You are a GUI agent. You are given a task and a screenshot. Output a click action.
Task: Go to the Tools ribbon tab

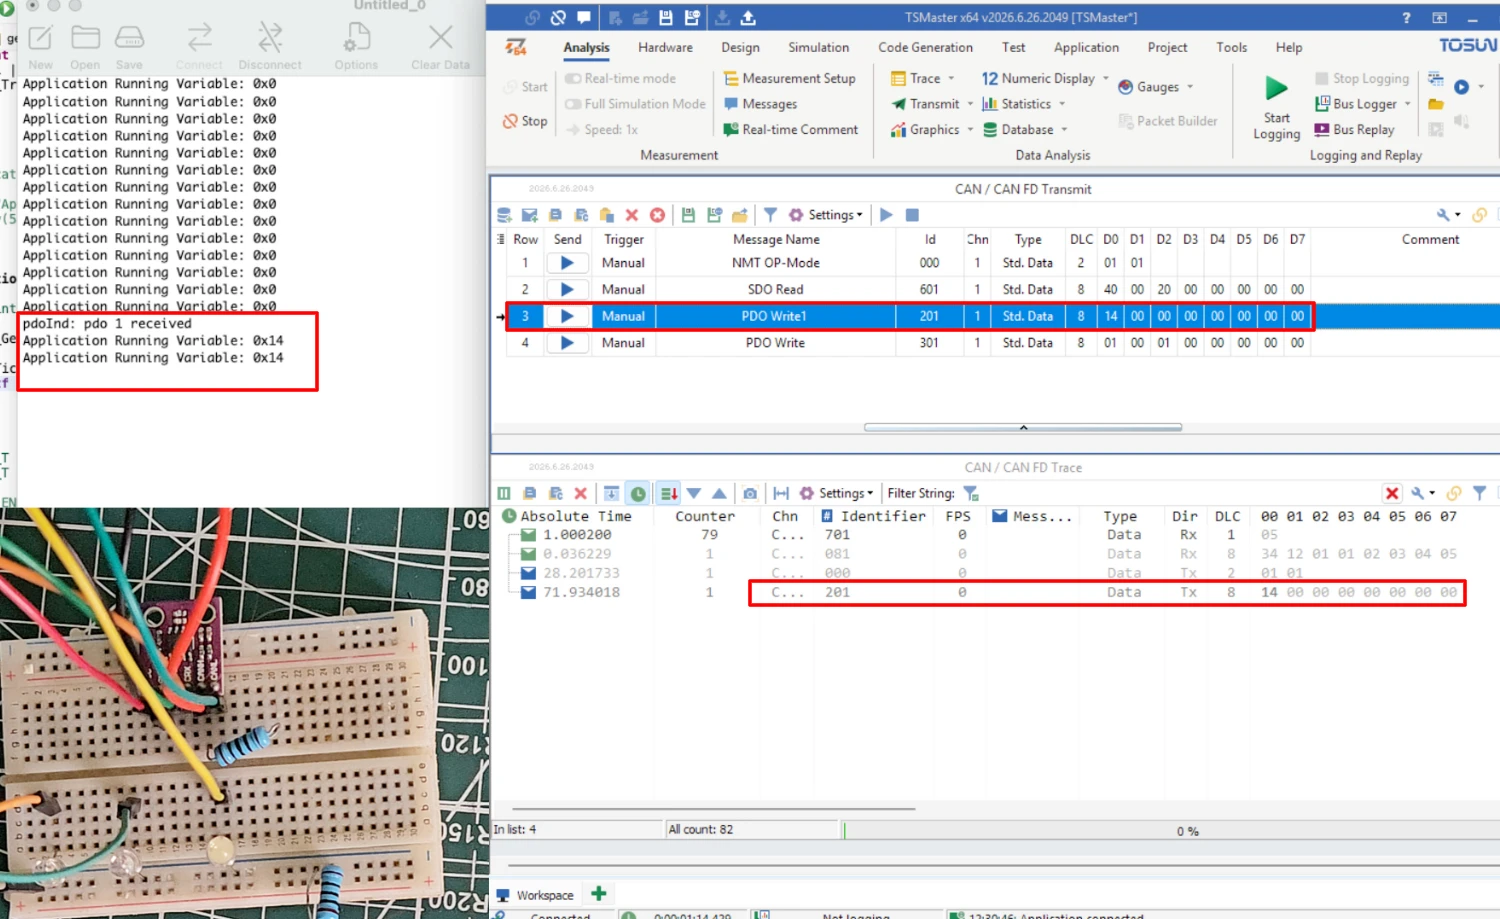[1231, 47]
